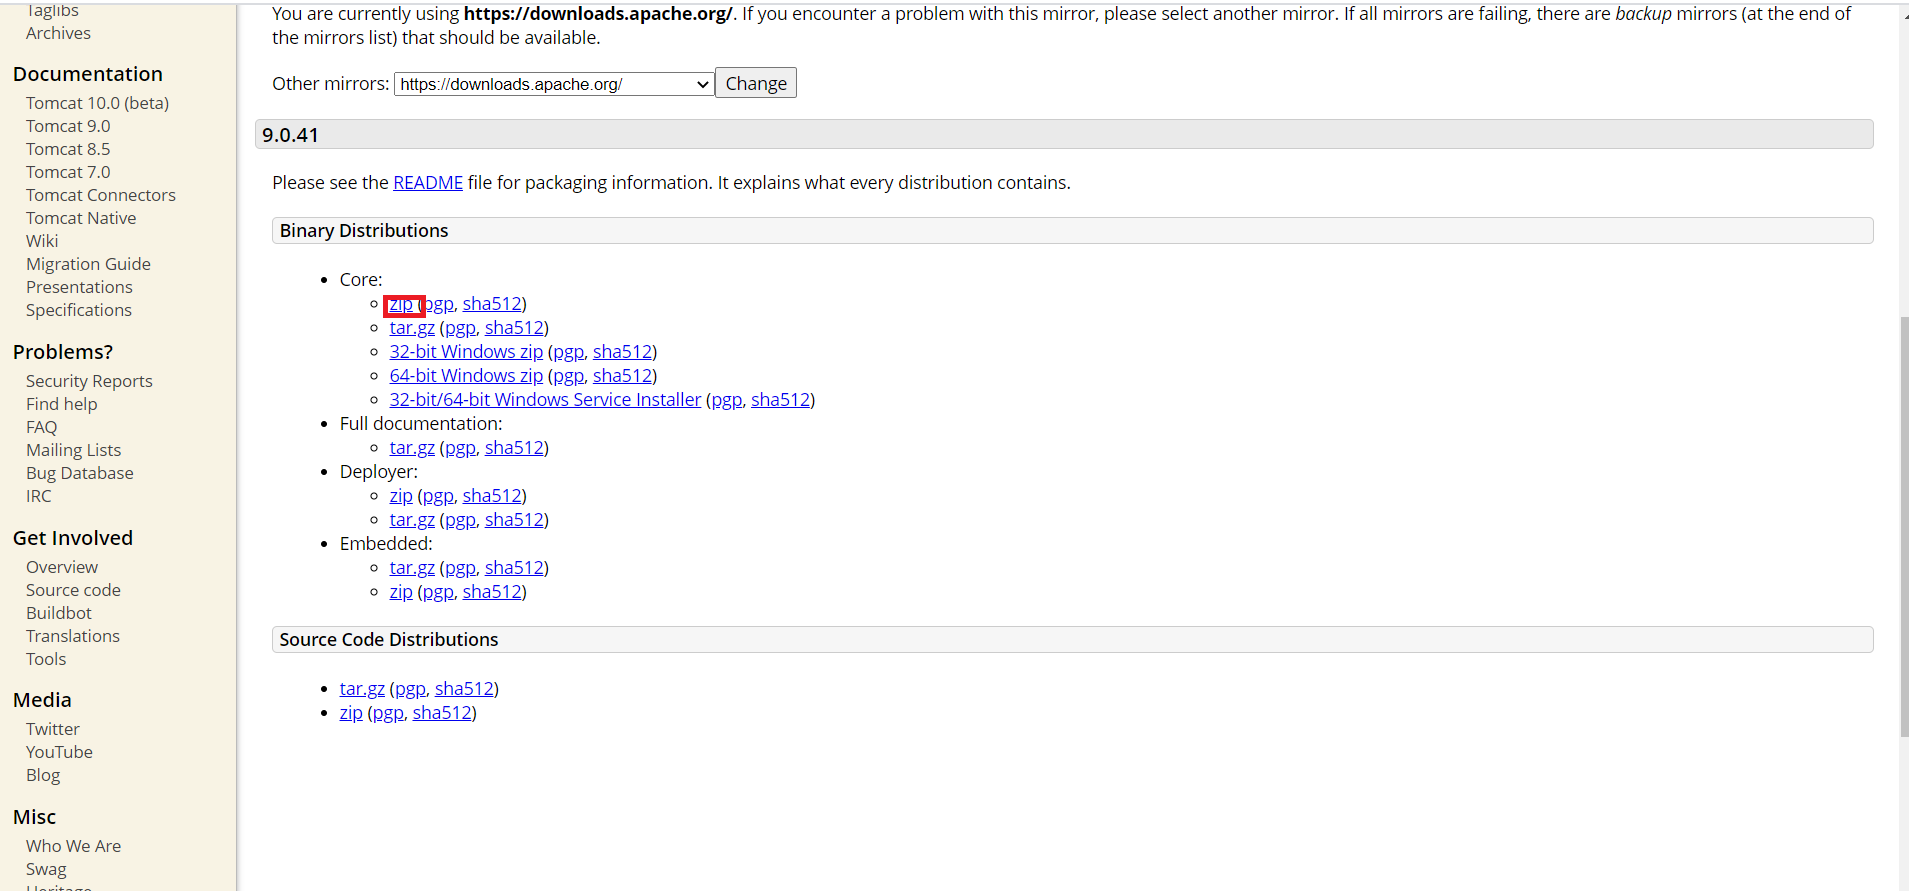Click the page vertical scrollbar
The height and width of the screenshot is (891, 1909).
click(1903, 527)
